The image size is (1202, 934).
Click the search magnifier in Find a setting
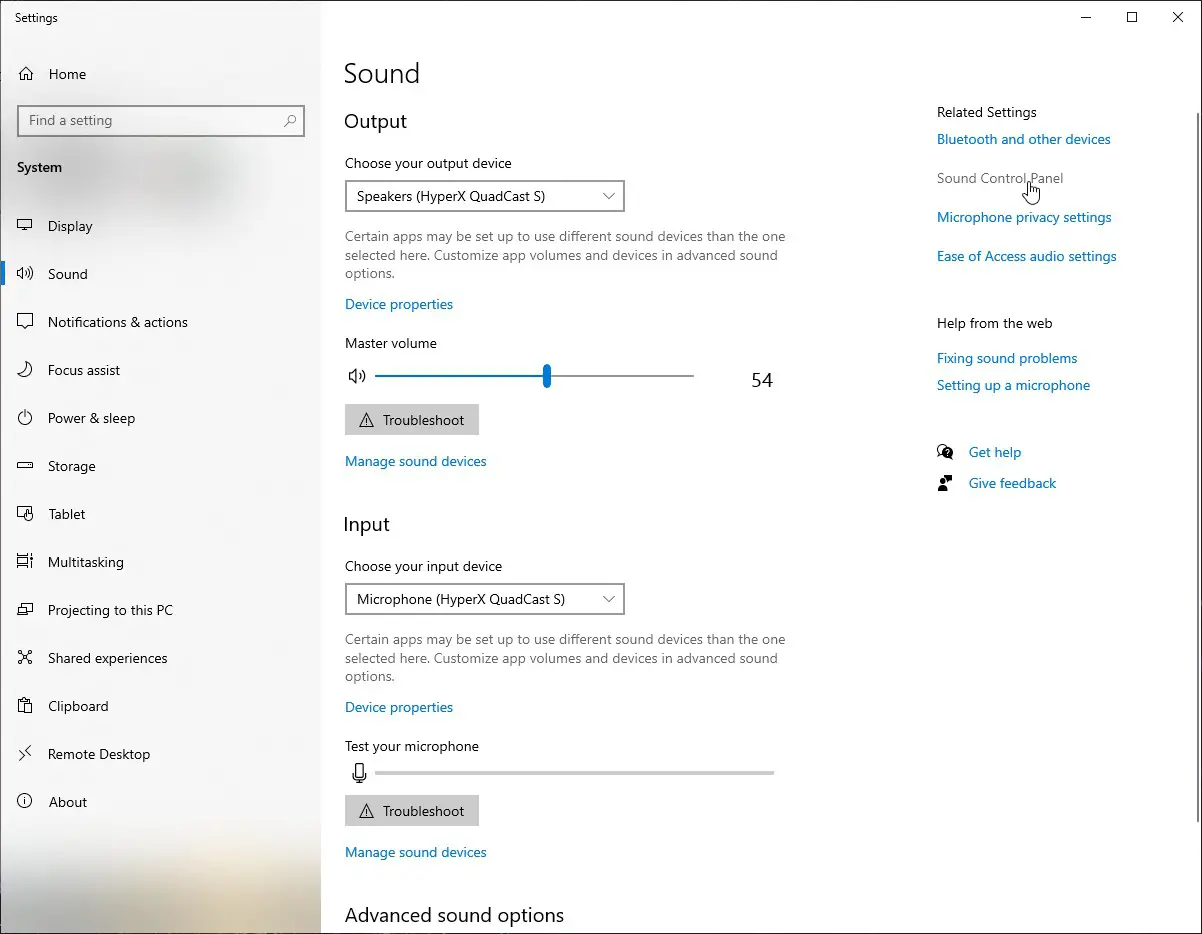pyautogui.click(x=290, y=121)
